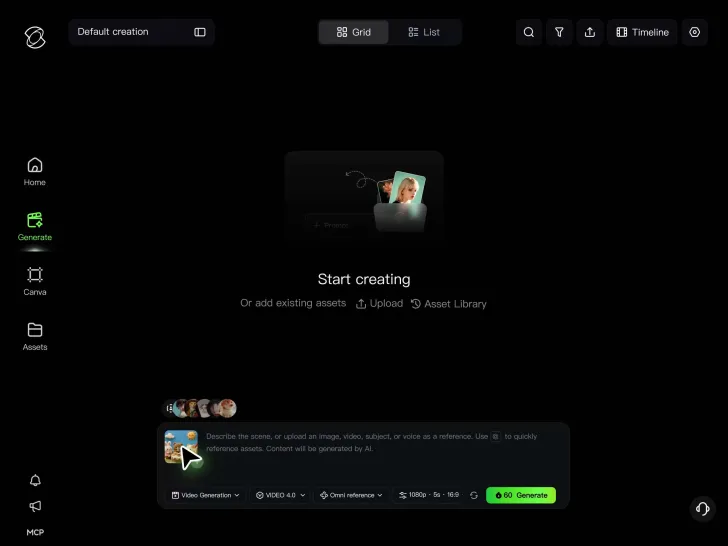Click the @ reference key in the prompt hint

point(496,436)
